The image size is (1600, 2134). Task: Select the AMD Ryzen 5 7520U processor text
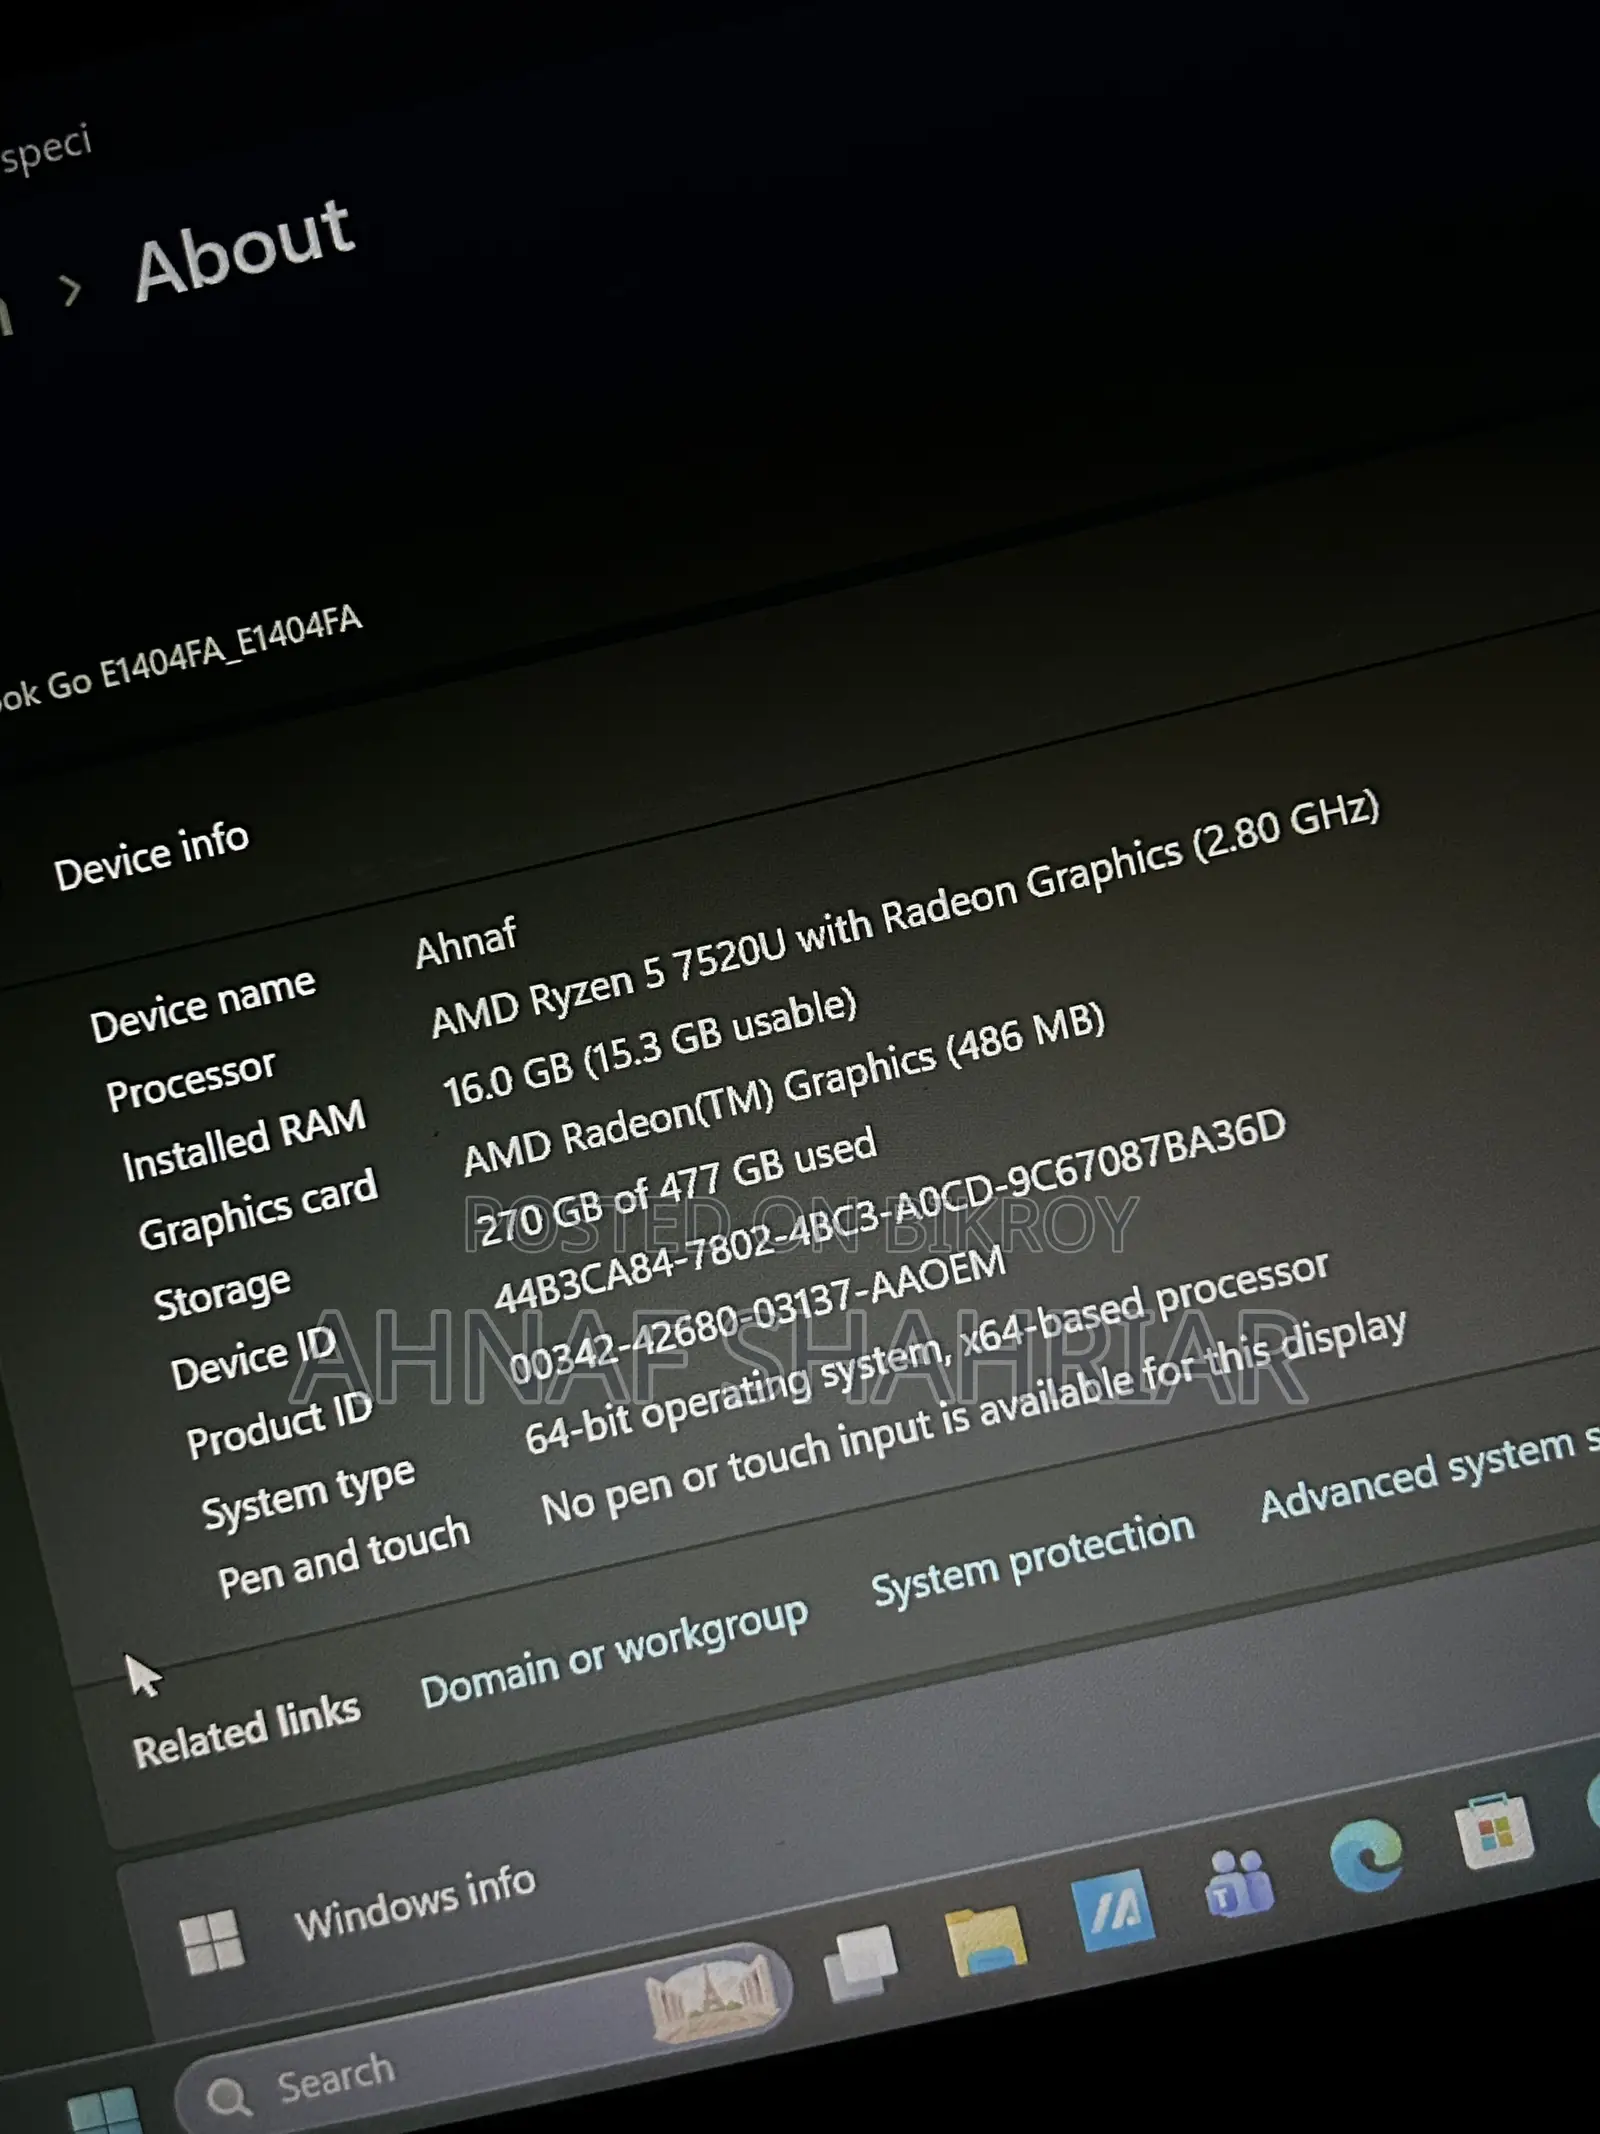tap(905, 914)
